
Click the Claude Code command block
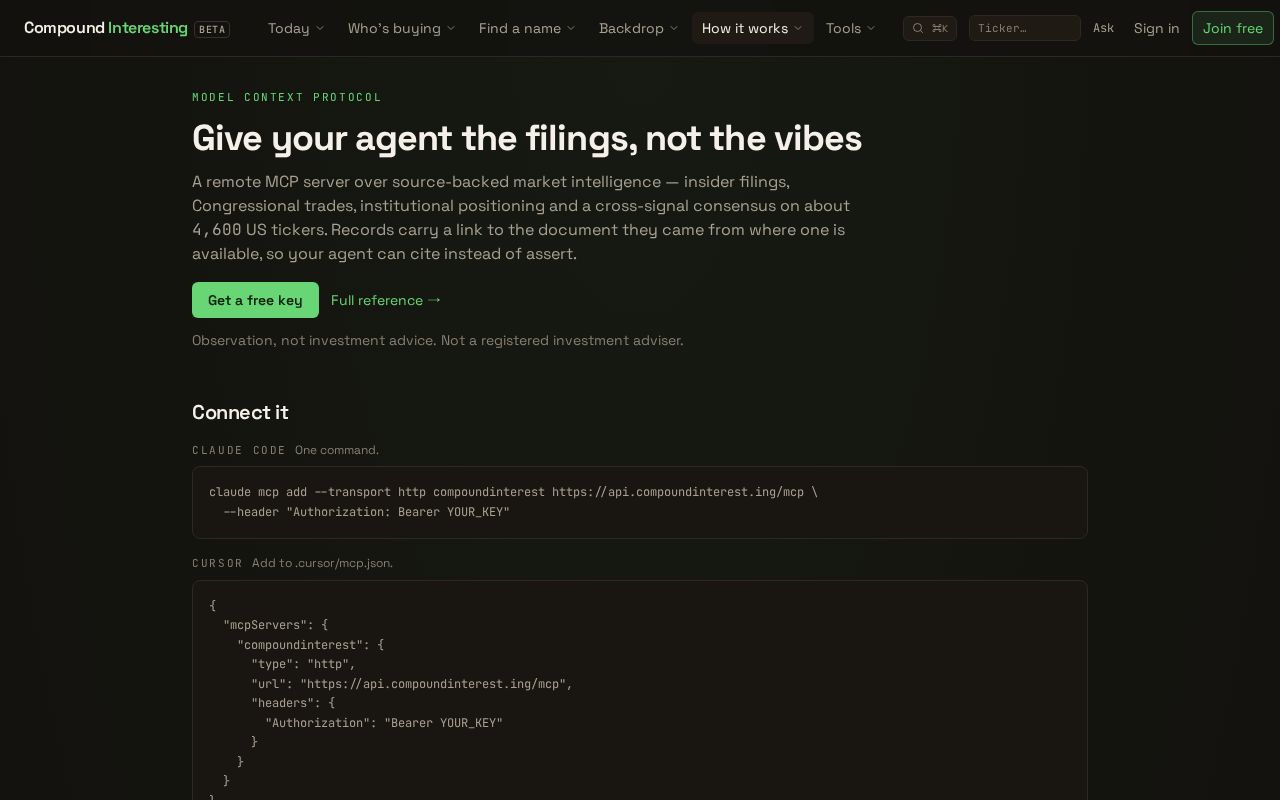click(x=640, y=502)
